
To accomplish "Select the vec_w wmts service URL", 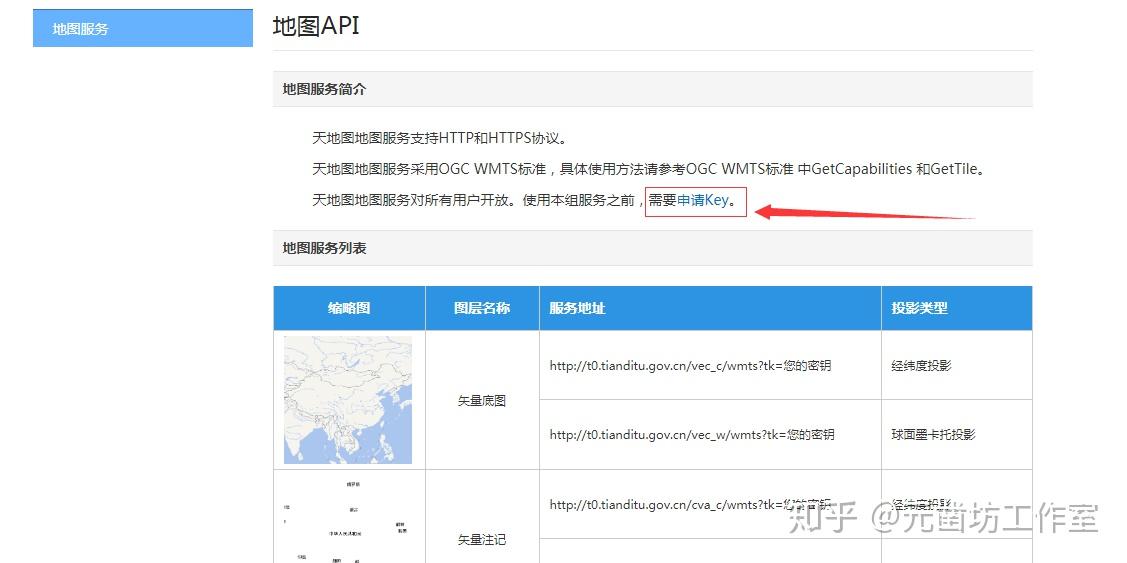I will tap(692, 434).
